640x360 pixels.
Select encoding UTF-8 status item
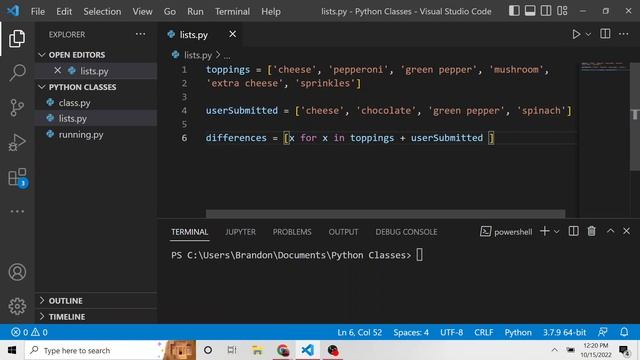click(x=451, y=332)
